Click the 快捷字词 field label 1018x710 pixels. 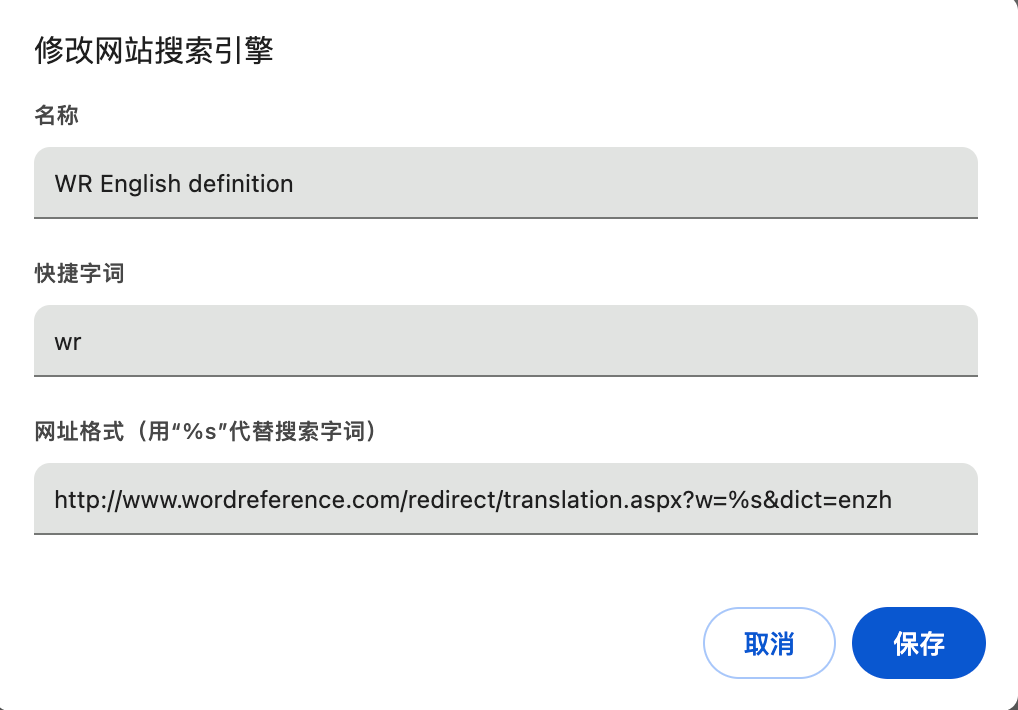pos(79,273)
